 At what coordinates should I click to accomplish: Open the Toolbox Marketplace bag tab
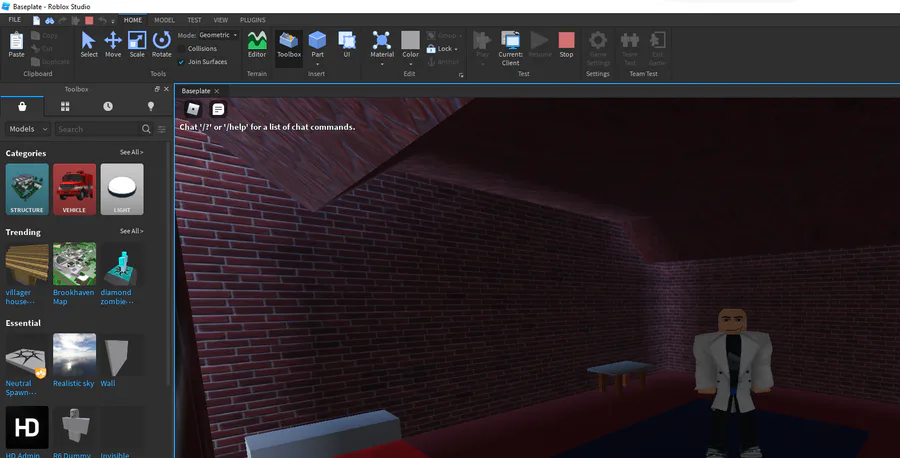[x=22, y=106]
